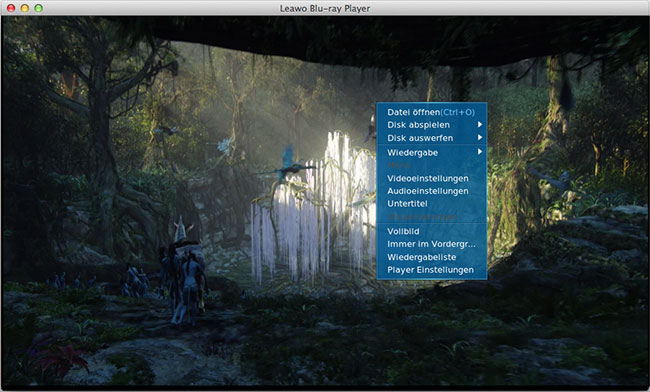Expand the "Wiedergabe" submenu

click(432, 152)
